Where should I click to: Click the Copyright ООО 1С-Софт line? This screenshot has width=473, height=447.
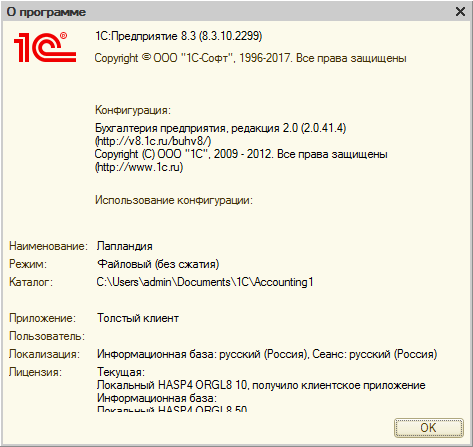[250, 58]
